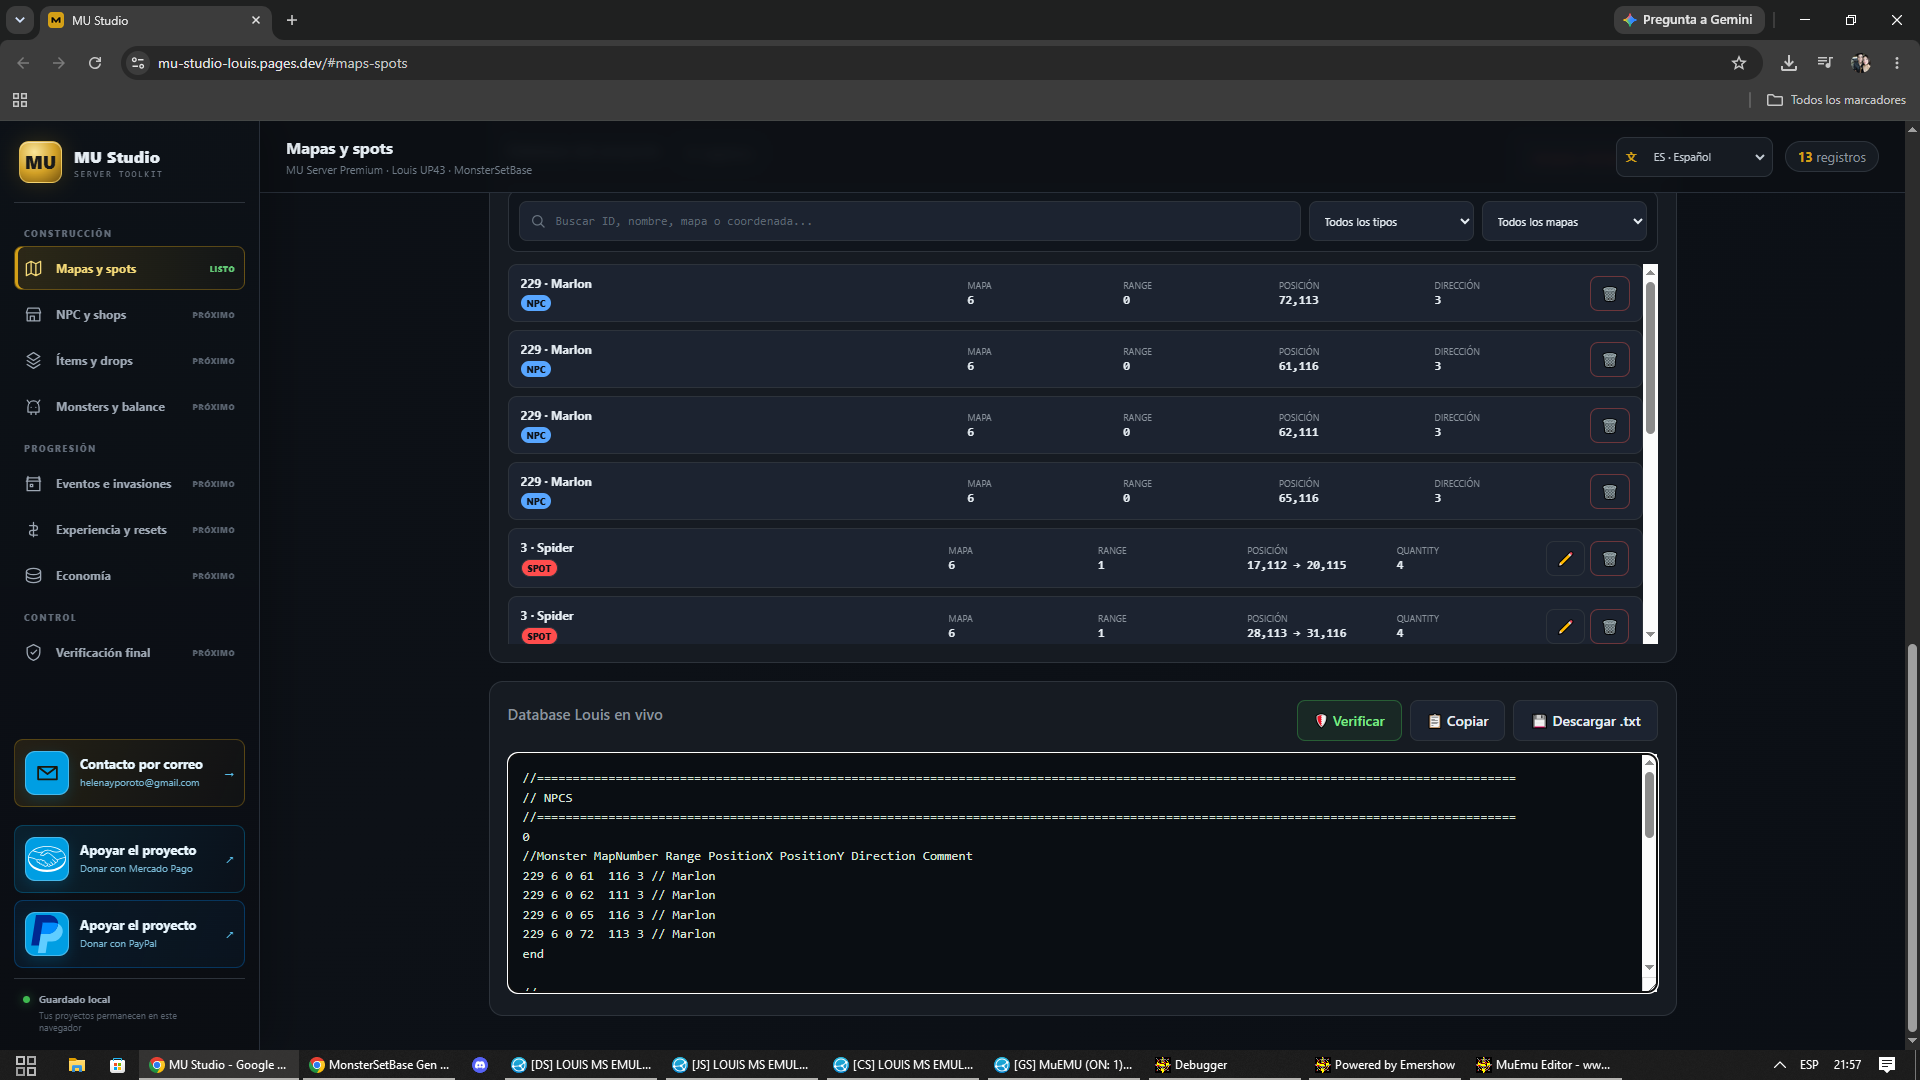This screenshot has width=1920, height=1080.
Task: Open the Windows notification center icon
Action: point(1887,1065)
